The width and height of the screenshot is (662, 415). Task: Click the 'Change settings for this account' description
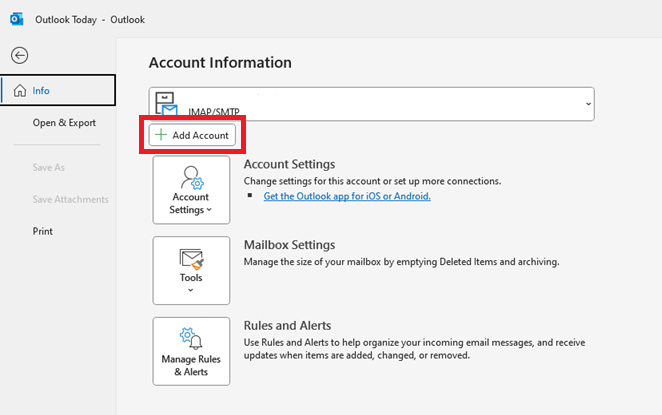[372, 181]
